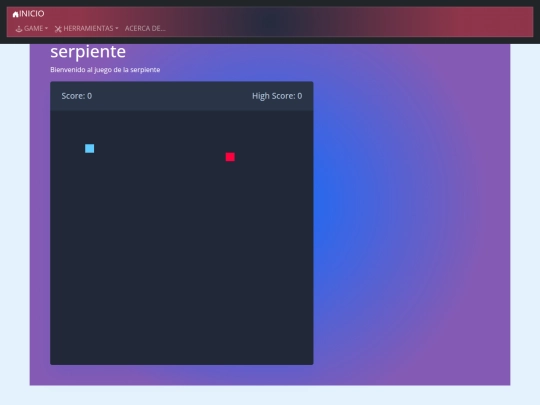This screenshot has height=405, width=540.
Task: Click the tools icon beside HERRAMIENTAS
Action: pyautogui.click(x=58, y=29)
